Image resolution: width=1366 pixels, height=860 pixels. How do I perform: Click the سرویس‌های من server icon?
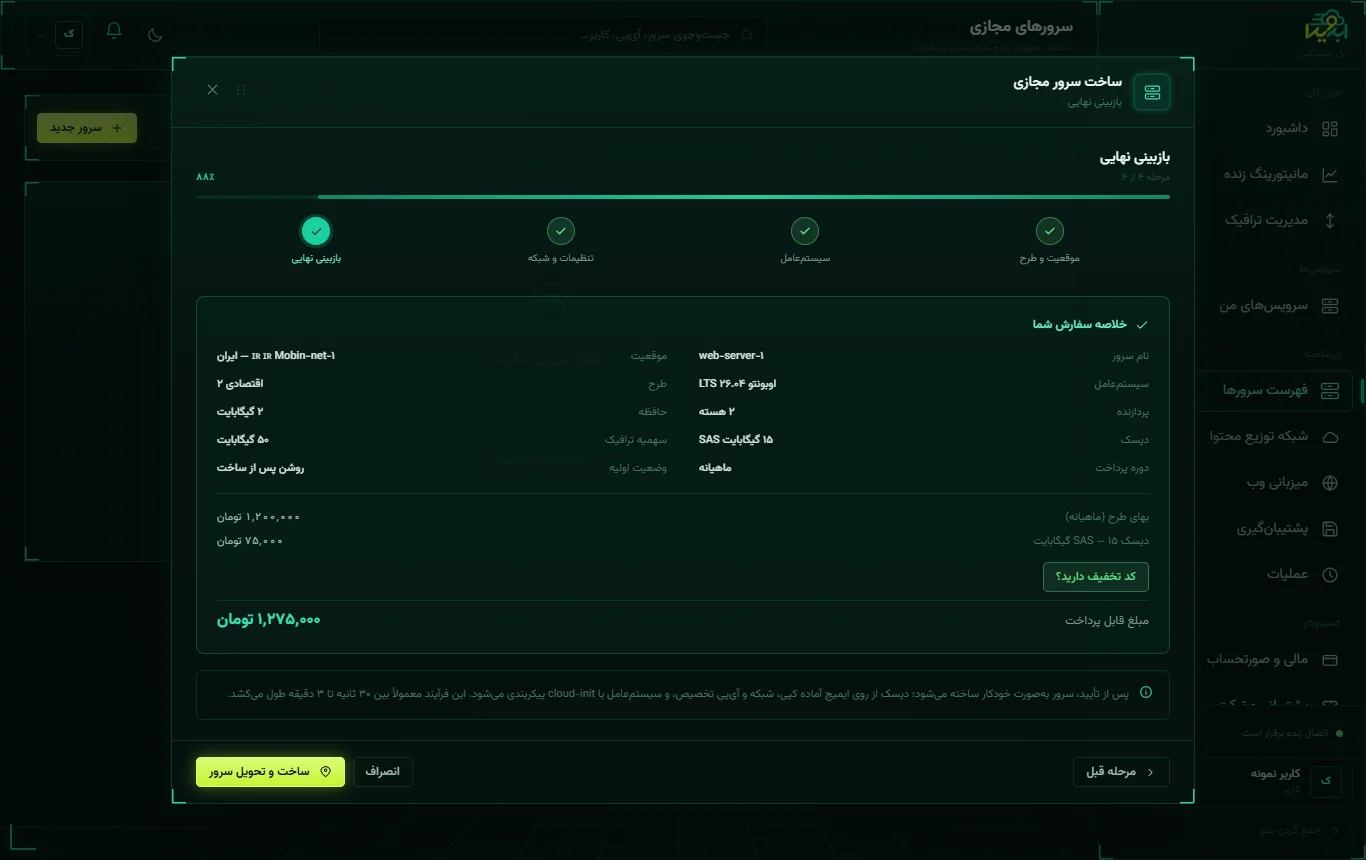[1330, 306]
